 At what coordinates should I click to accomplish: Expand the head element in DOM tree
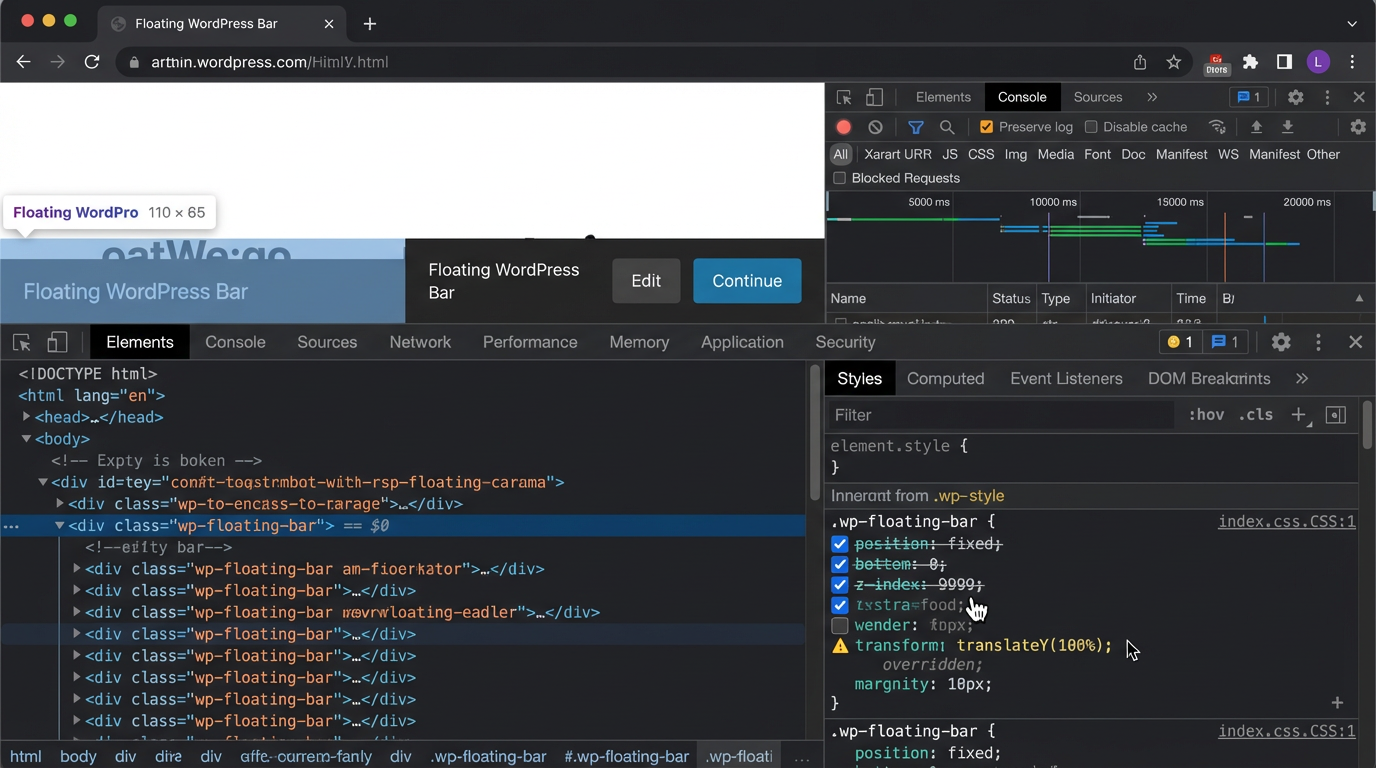pyautogui.click(x=25, y=417)
